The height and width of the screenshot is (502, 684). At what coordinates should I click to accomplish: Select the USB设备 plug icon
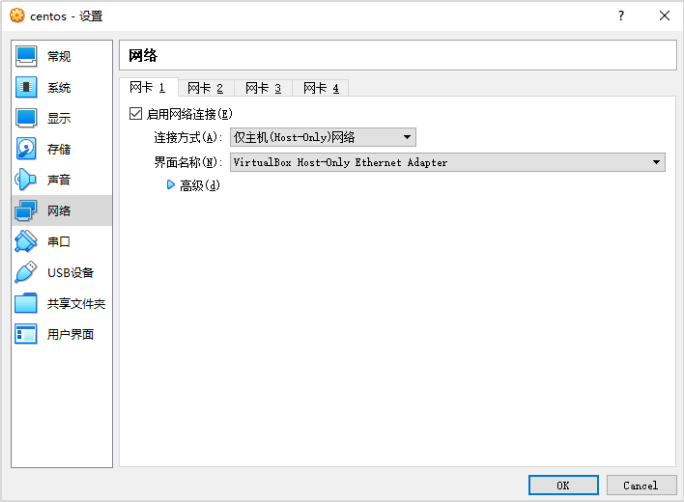[x=26, y=273]
